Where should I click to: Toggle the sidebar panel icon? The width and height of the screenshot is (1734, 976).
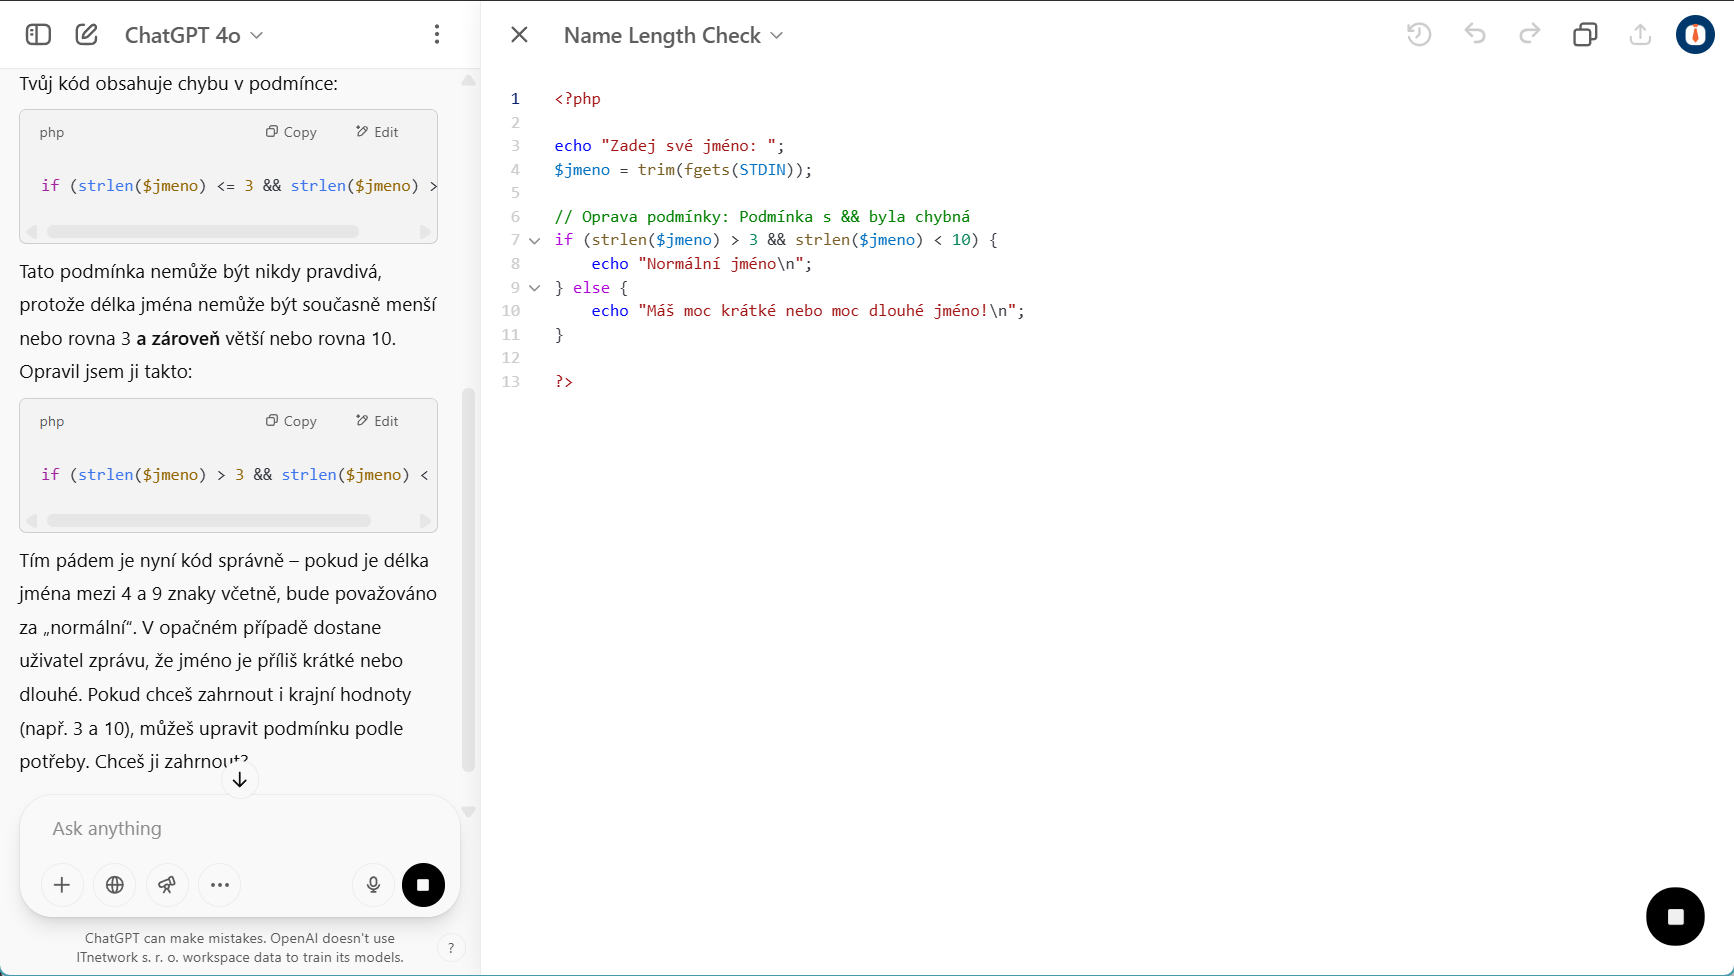click(38, 35)
